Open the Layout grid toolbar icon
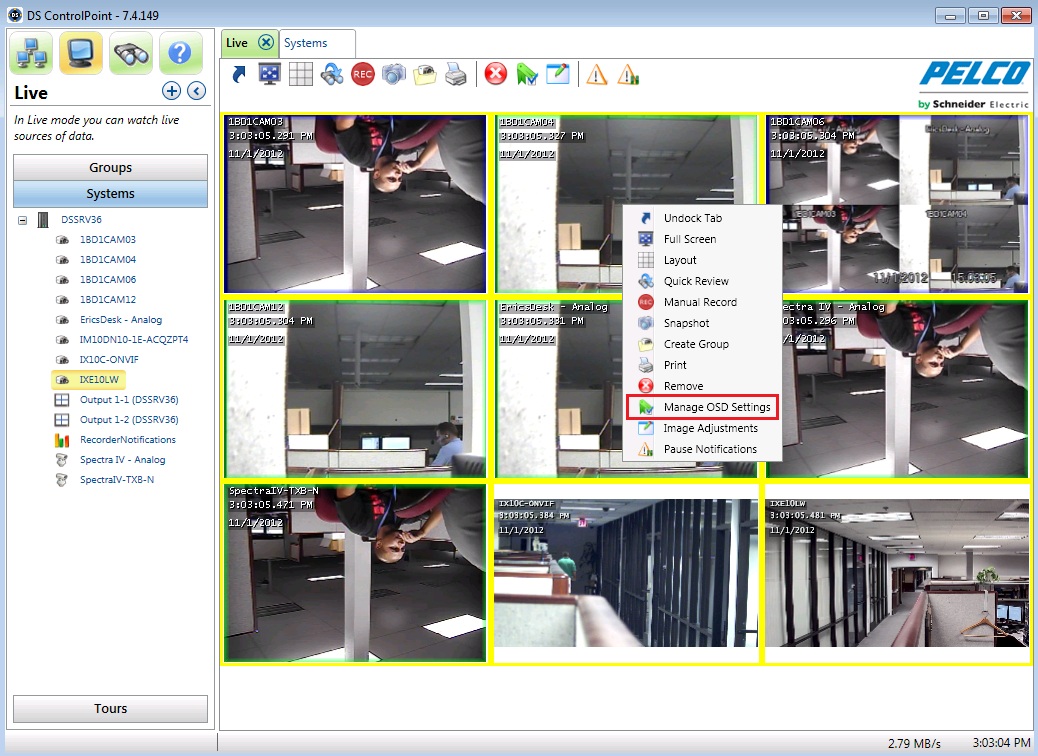The image size is (1038, 756). [x=299, y=73]
